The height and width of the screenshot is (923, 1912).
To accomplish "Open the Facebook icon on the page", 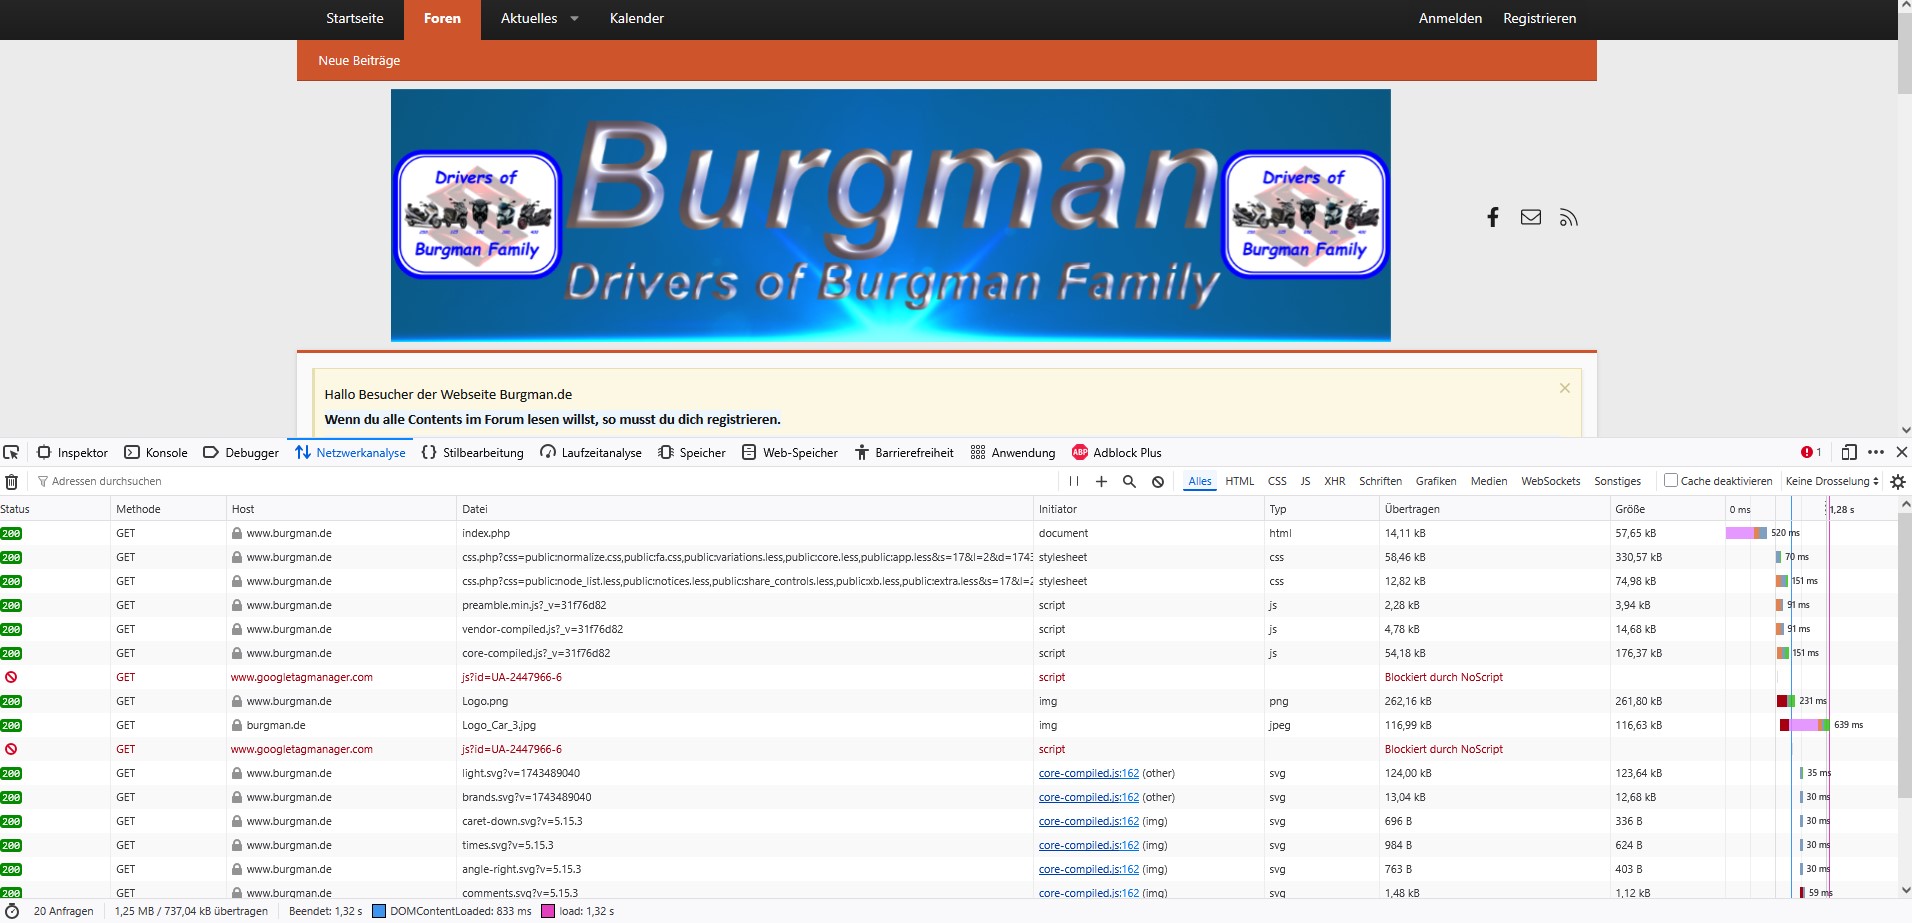I will (x=1493, y=217).
